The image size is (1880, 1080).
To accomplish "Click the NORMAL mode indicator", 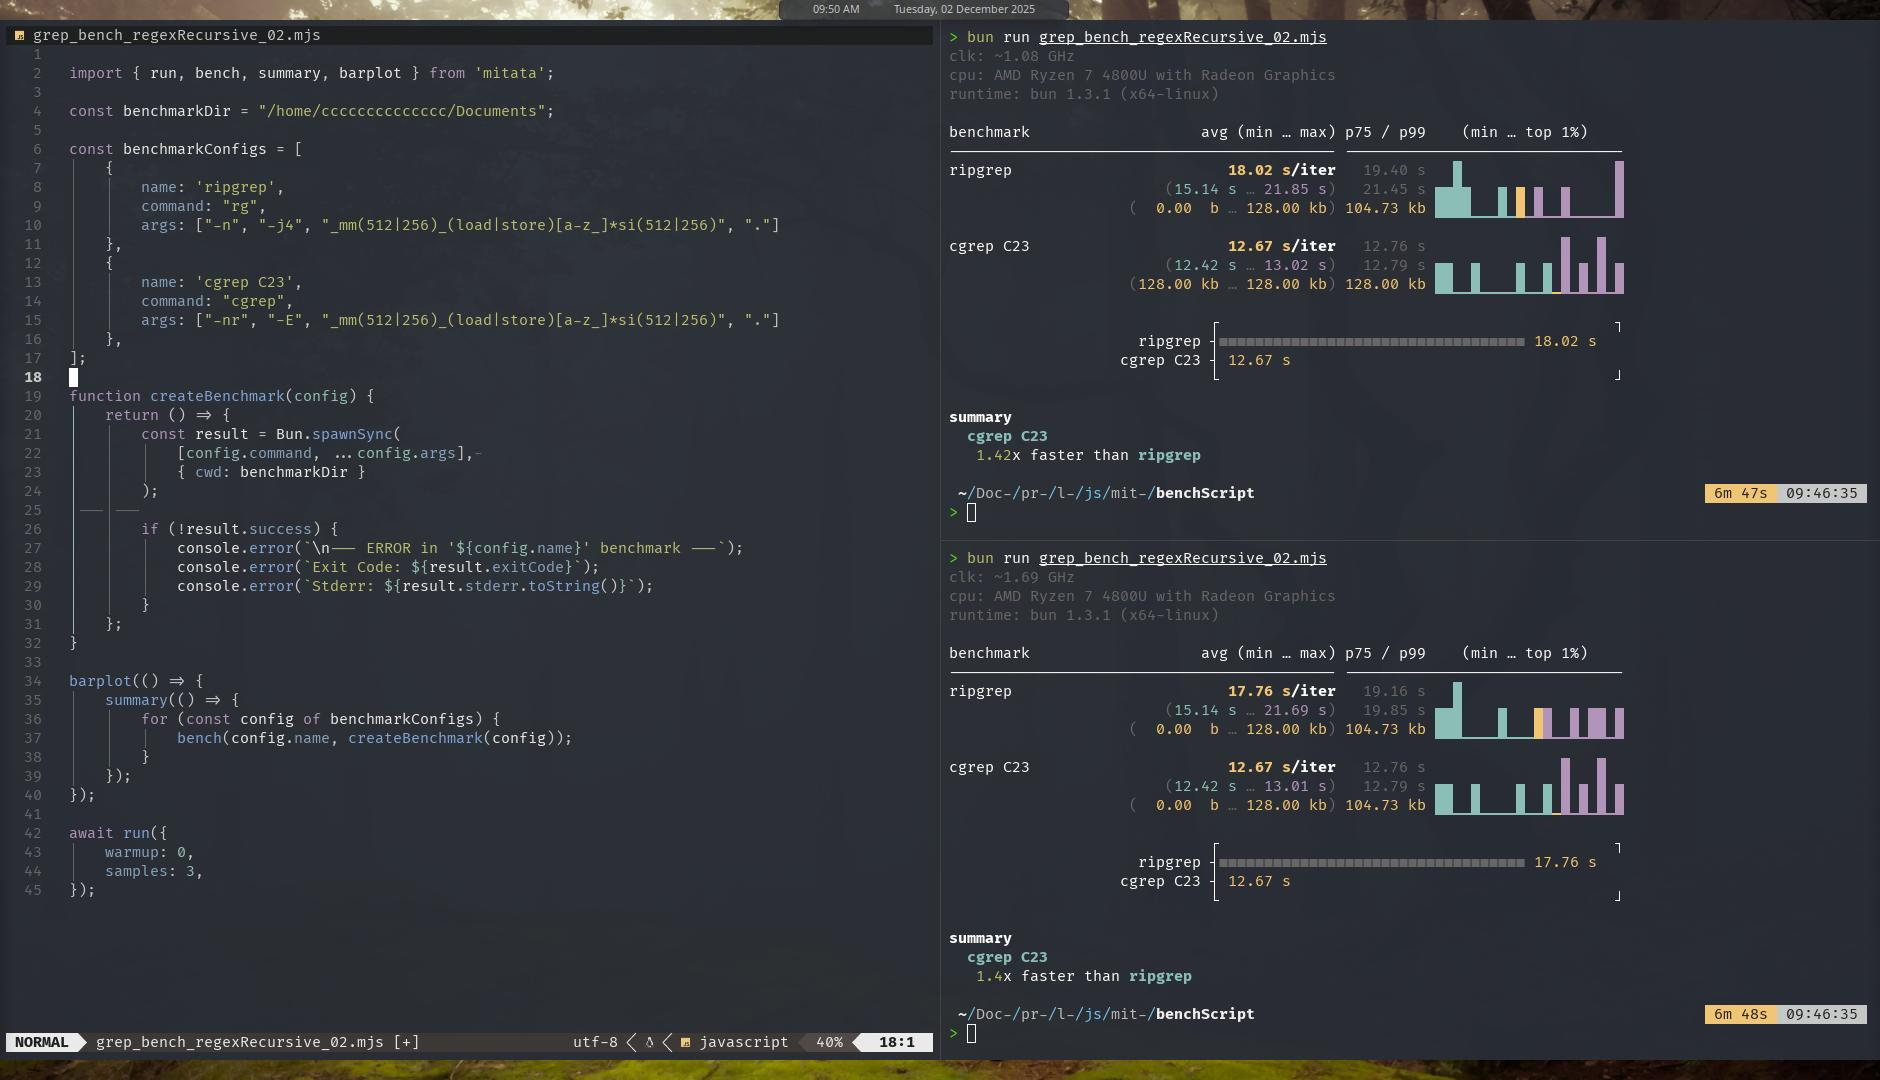I will pos(42,1042).
